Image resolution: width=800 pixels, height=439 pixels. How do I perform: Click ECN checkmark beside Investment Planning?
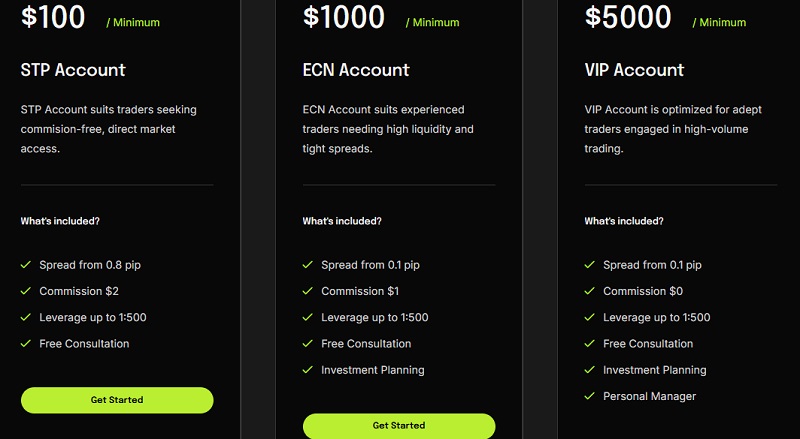coord(308,370)
